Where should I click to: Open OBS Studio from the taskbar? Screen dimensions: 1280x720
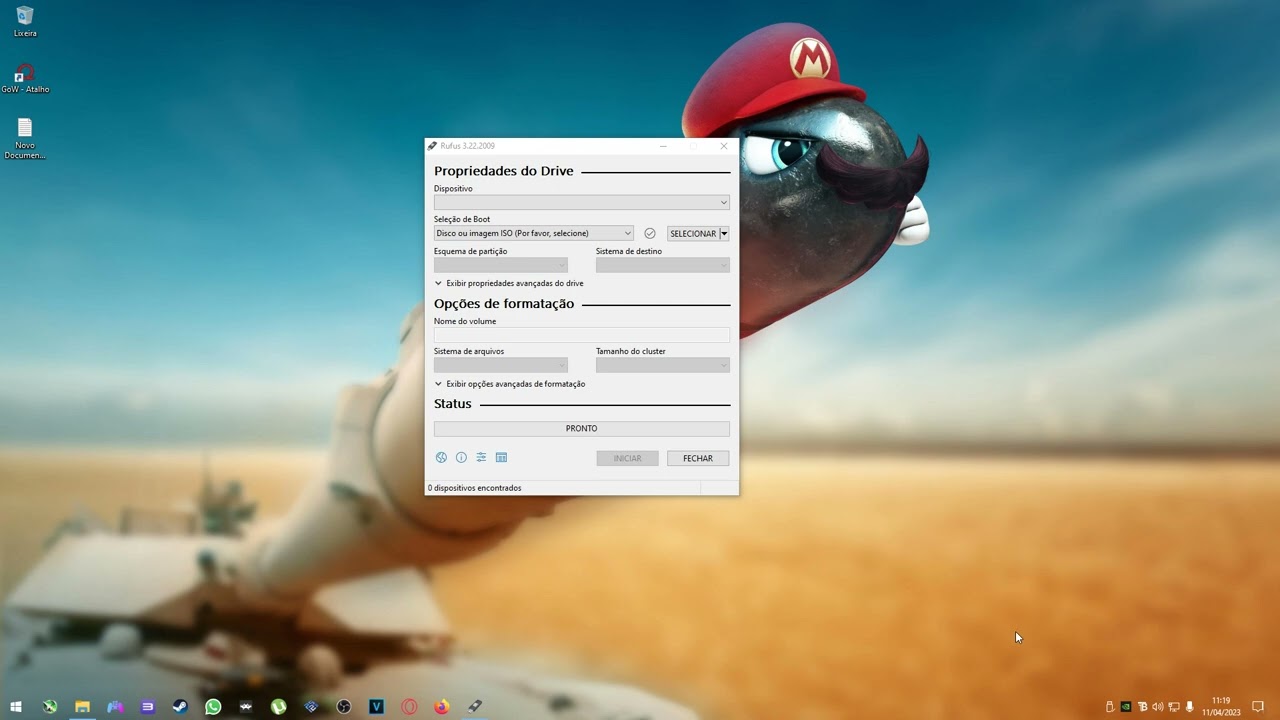344,707
